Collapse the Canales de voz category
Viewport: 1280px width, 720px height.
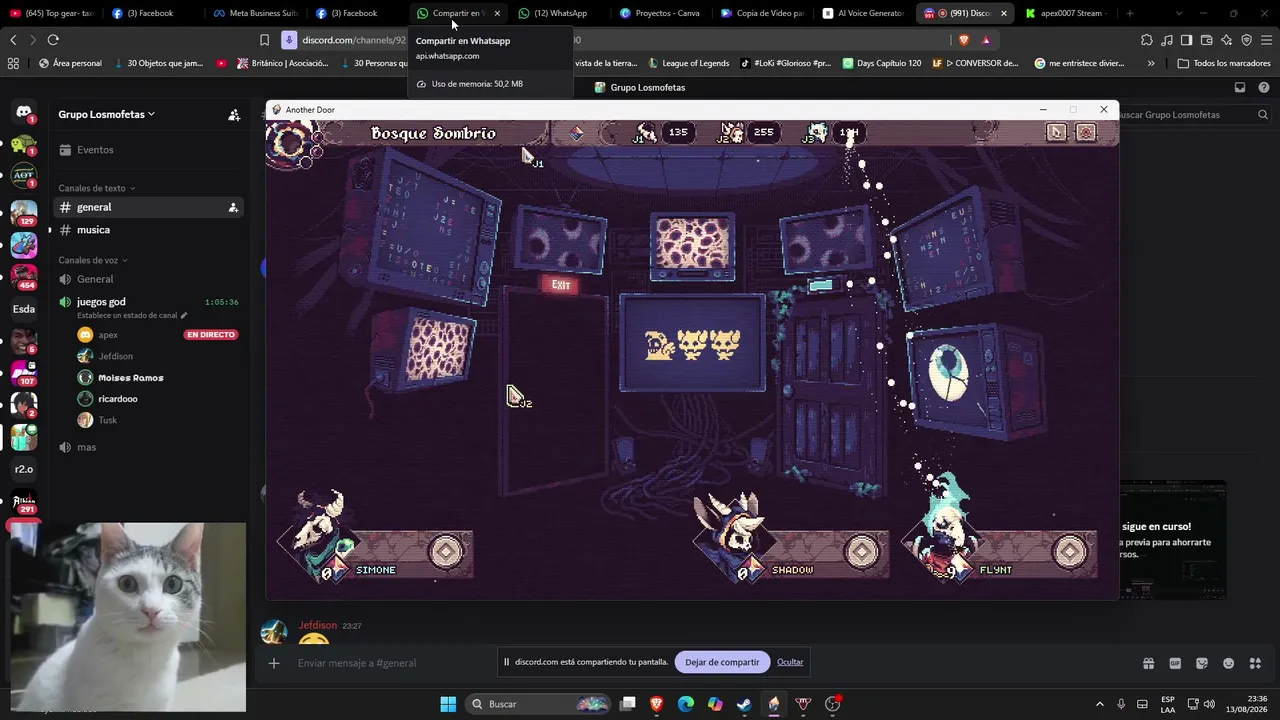[x=93, y=260]
